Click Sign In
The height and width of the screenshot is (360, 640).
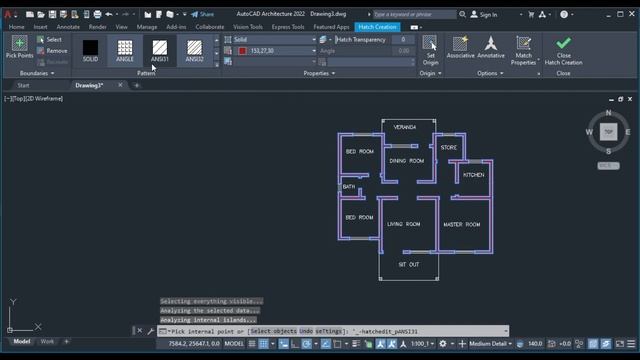click(484, 14)
